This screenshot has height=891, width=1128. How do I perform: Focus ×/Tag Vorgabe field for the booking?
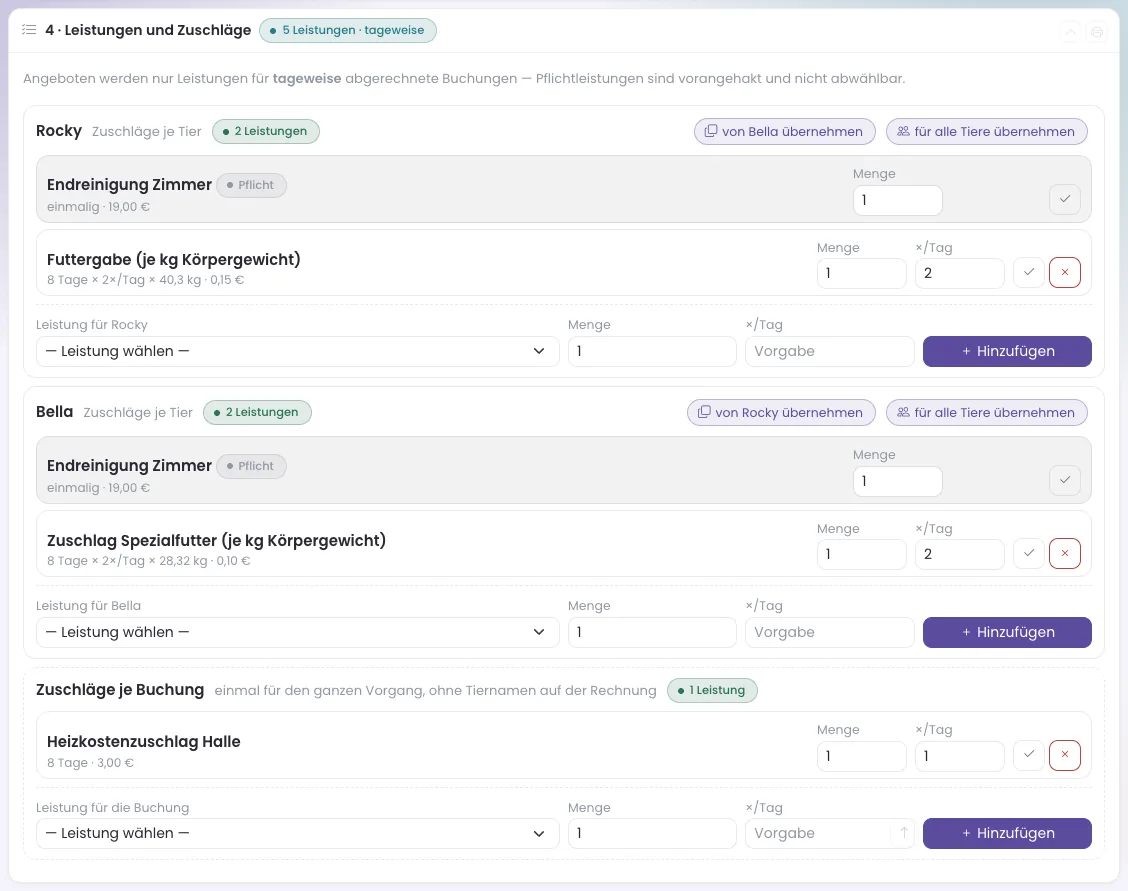(829, 833)
